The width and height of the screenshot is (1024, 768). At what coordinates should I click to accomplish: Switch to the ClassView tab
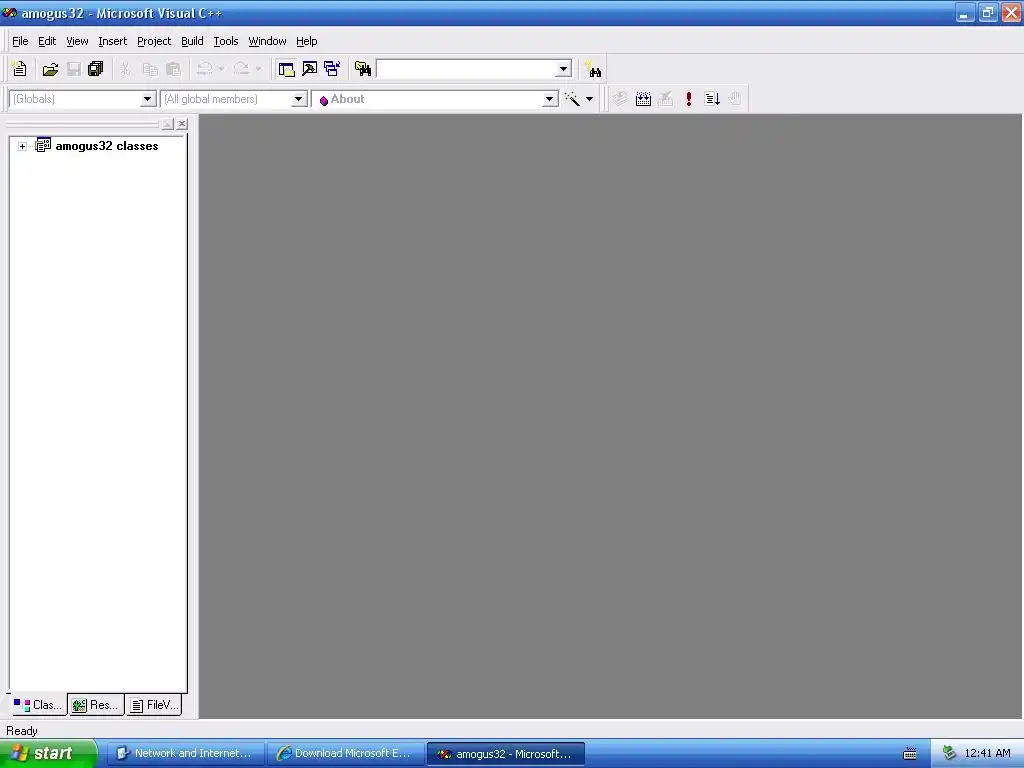[39, 705]
